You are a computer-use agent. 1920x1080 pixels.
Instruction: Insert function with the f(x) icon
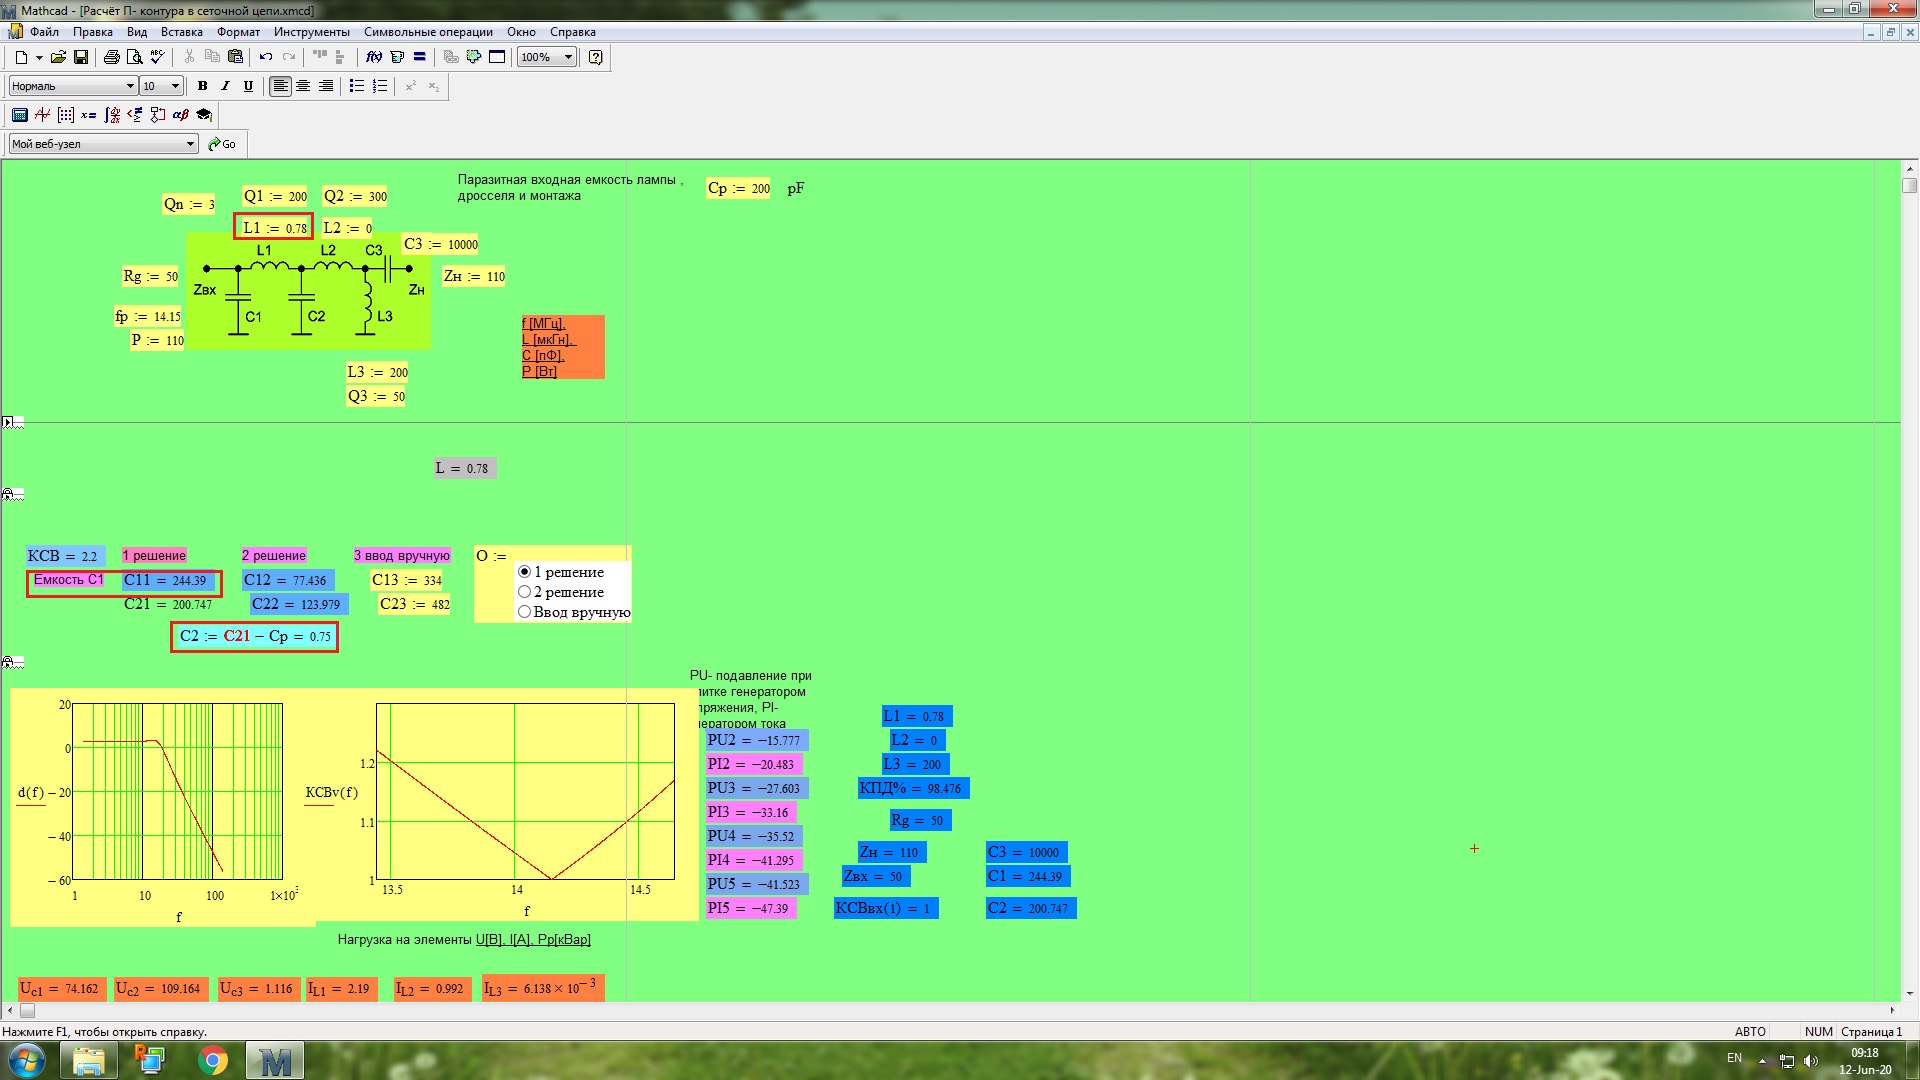point(374,57)
